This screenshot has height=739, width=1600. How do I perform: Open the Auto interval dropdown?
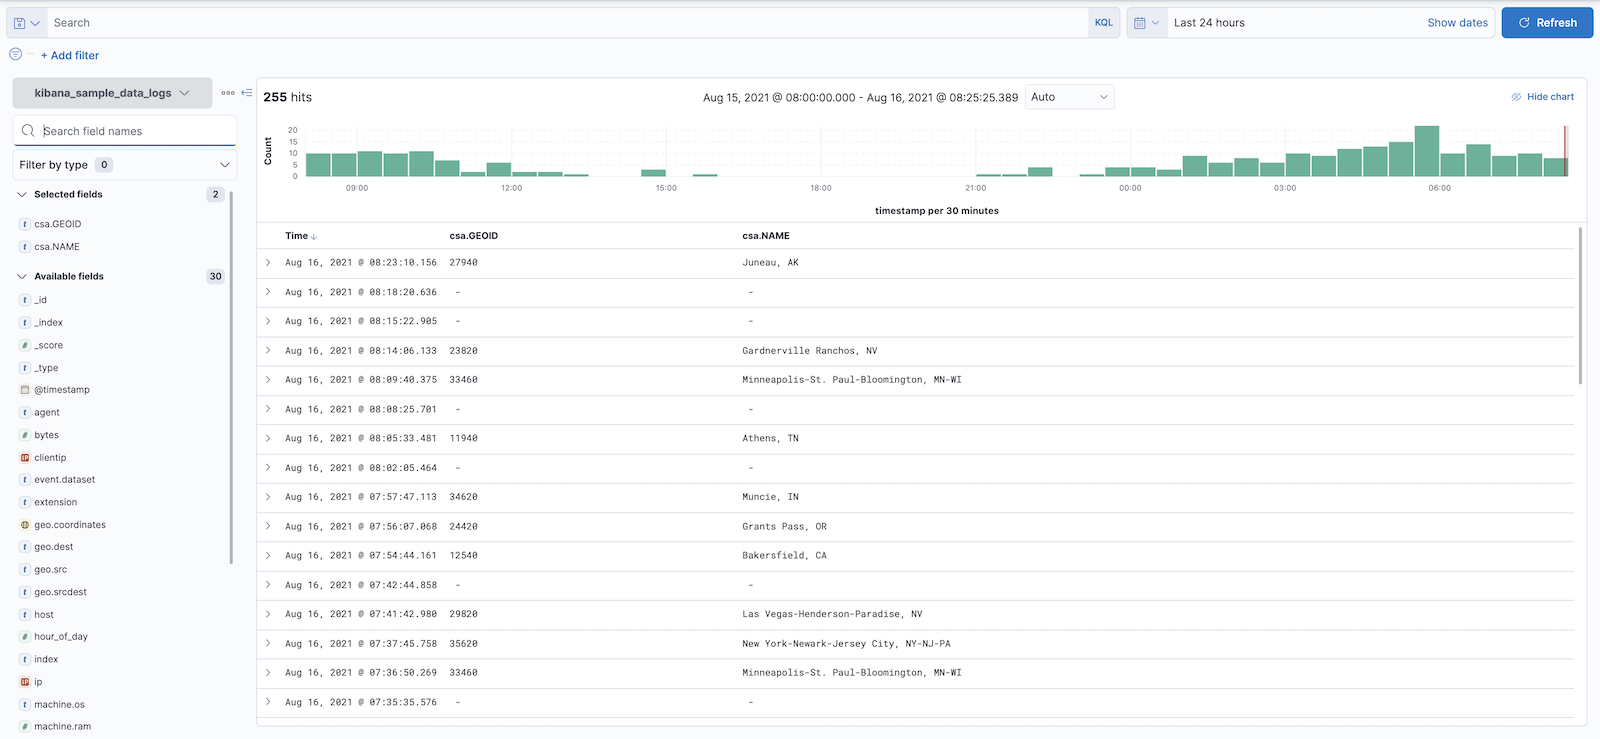(1069, 97)
